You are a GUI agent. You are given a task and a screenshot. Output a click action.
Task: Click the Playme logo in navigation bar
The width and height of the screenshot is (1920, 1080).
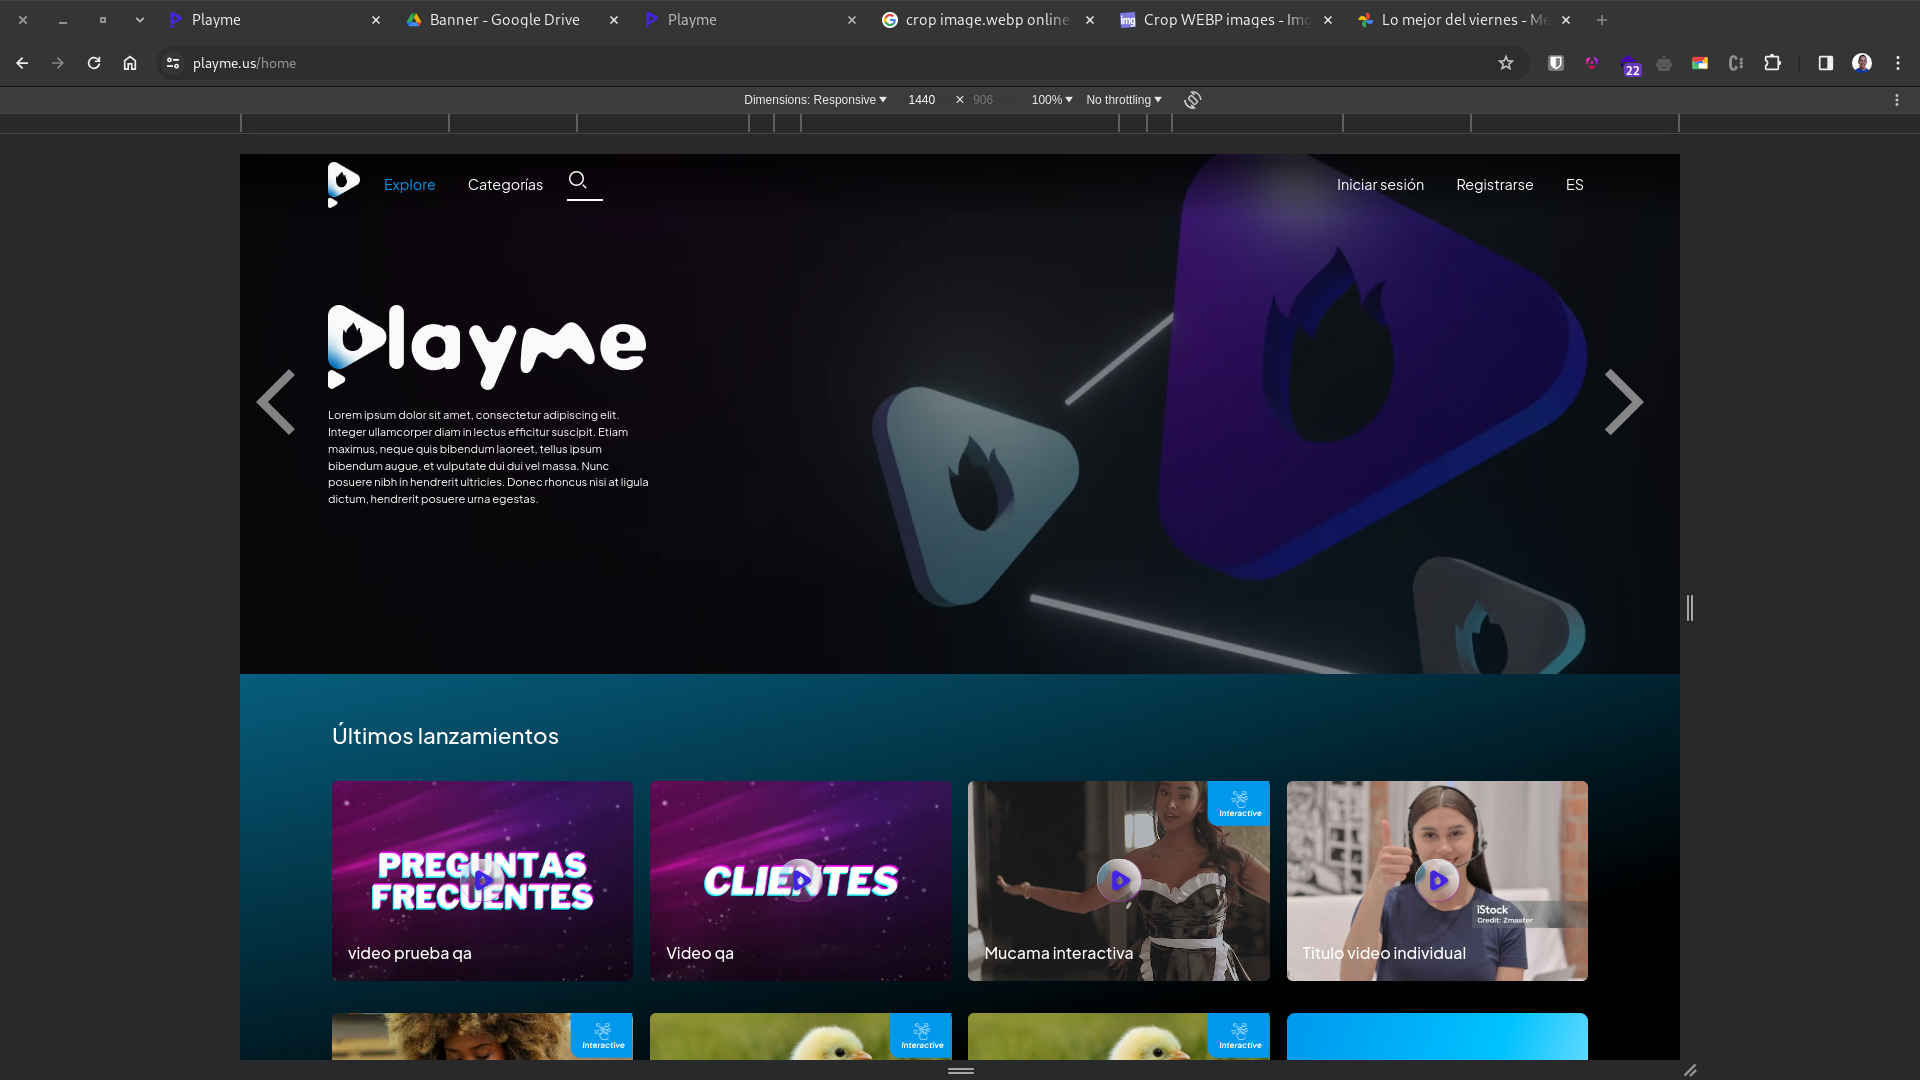pos(343,185)
